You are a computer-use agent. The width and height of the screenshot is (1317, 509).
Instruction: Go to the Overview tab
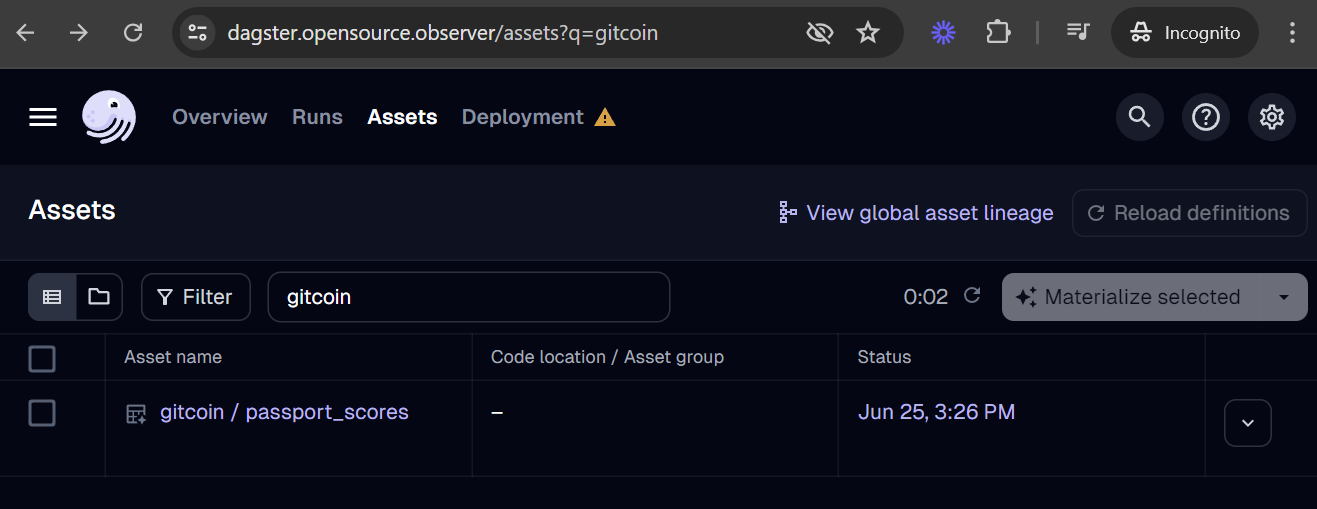219,117
